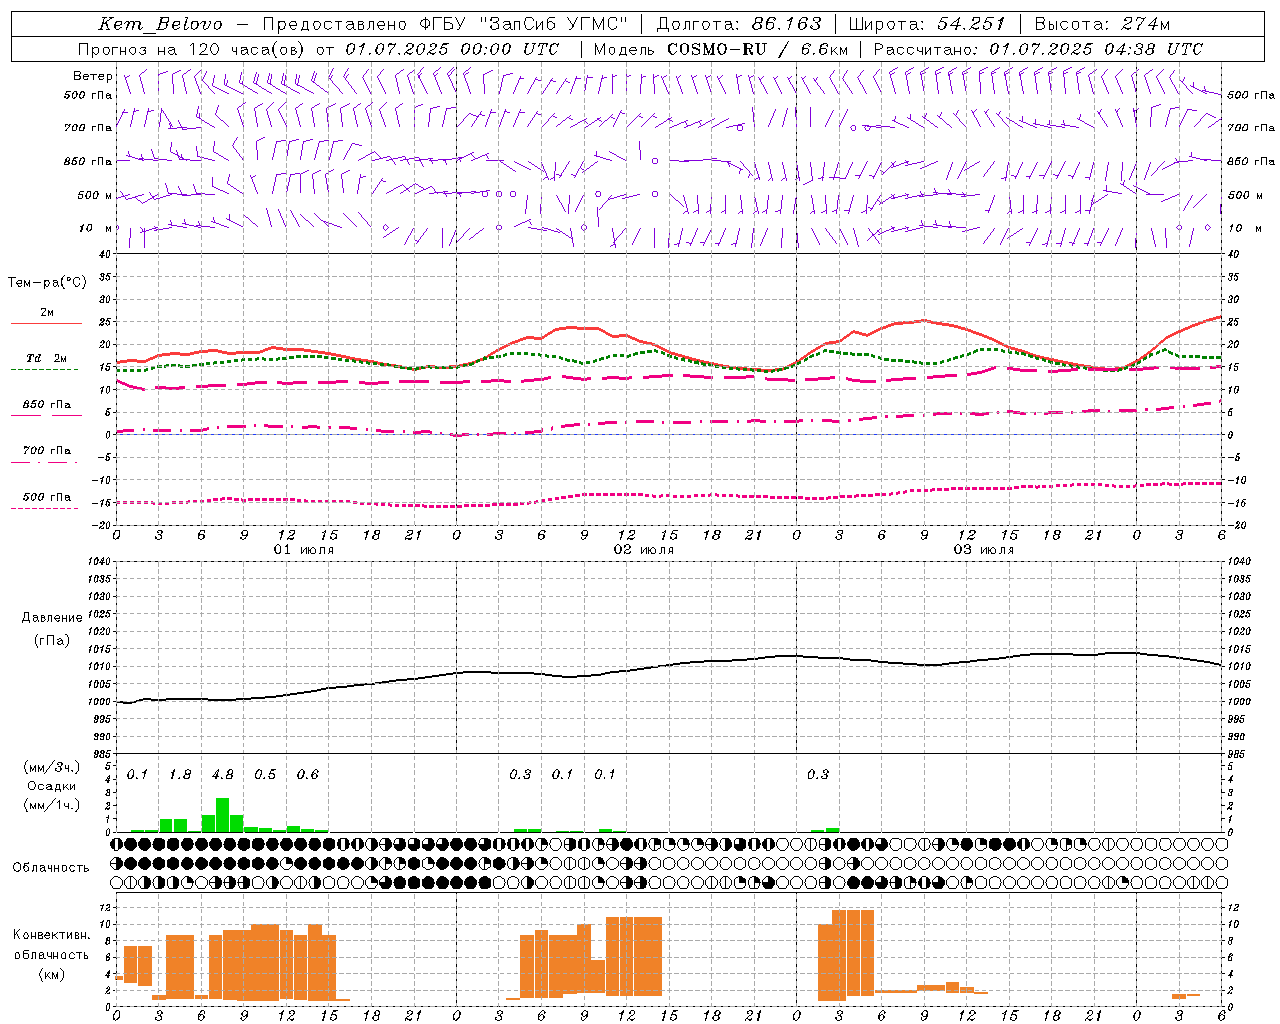Click the 500 м wind level label on left

94,195
